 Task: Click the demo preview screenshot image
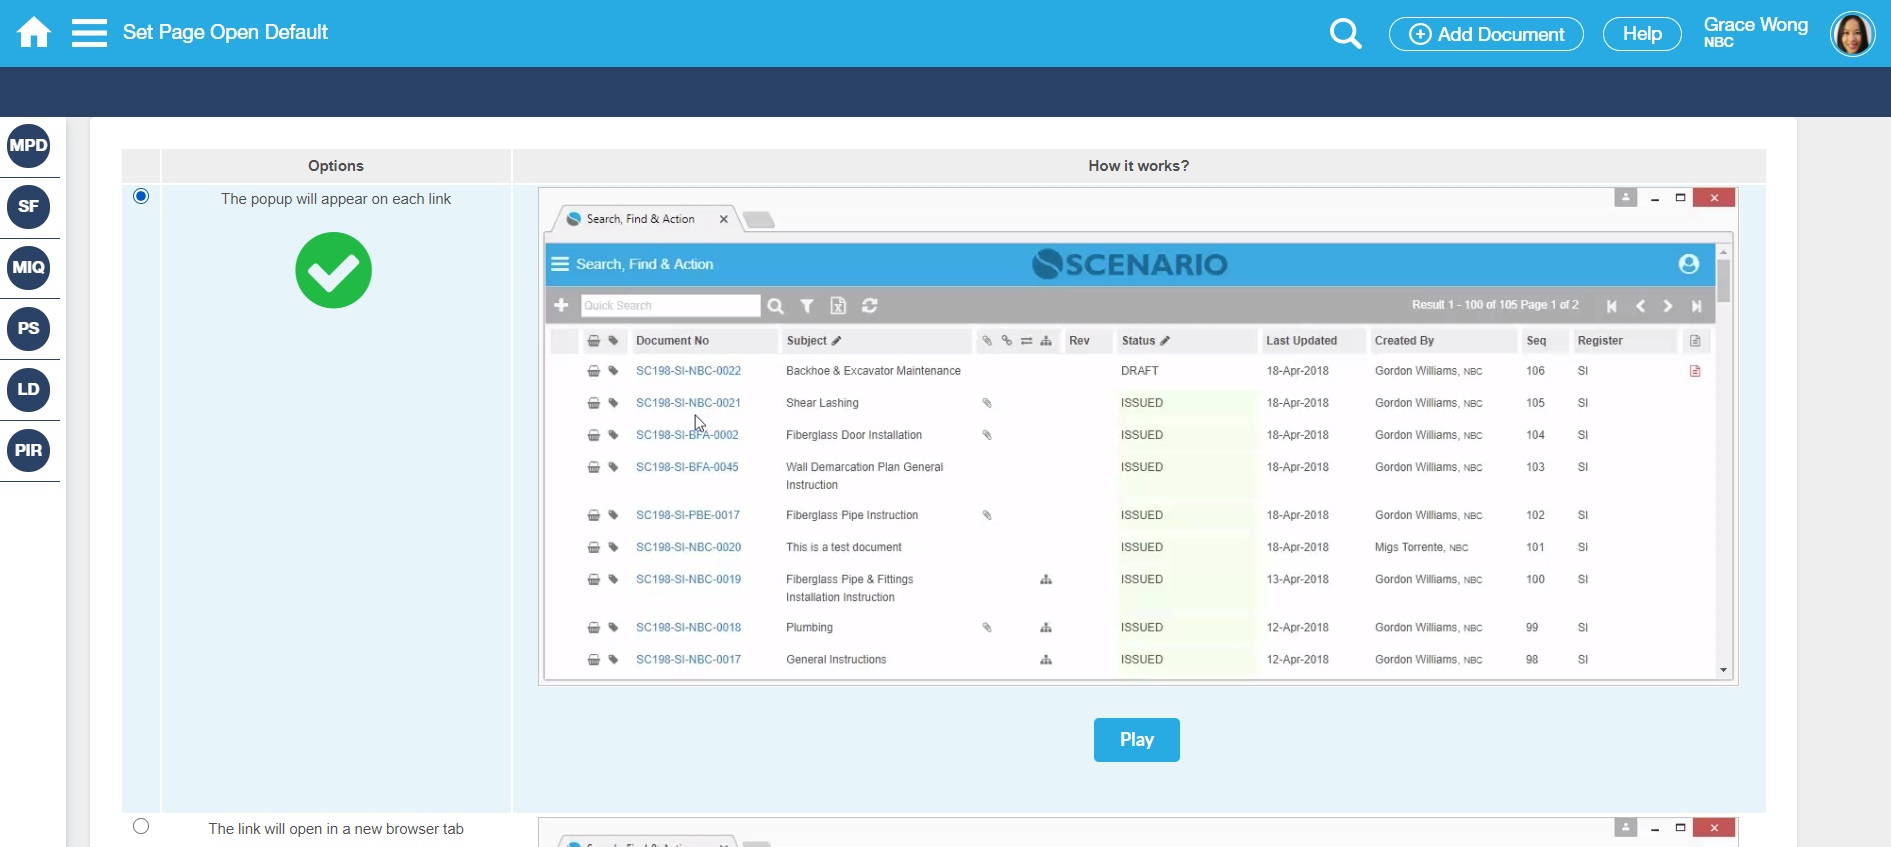click(x=1137, y=435)
